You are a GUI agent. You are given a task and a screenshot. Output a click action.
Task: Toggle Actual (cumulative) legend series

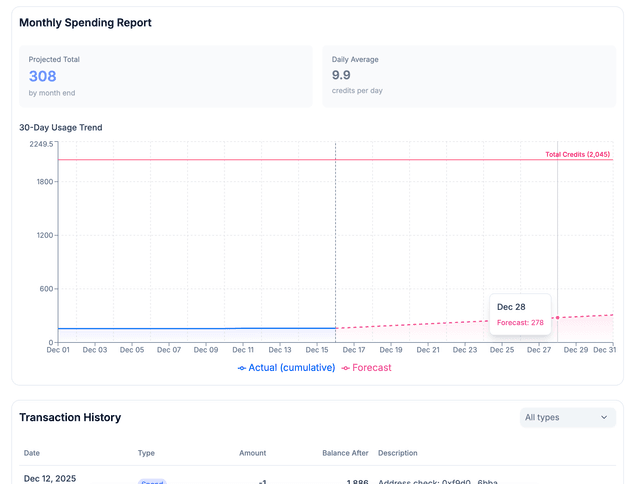coord(287,368)
